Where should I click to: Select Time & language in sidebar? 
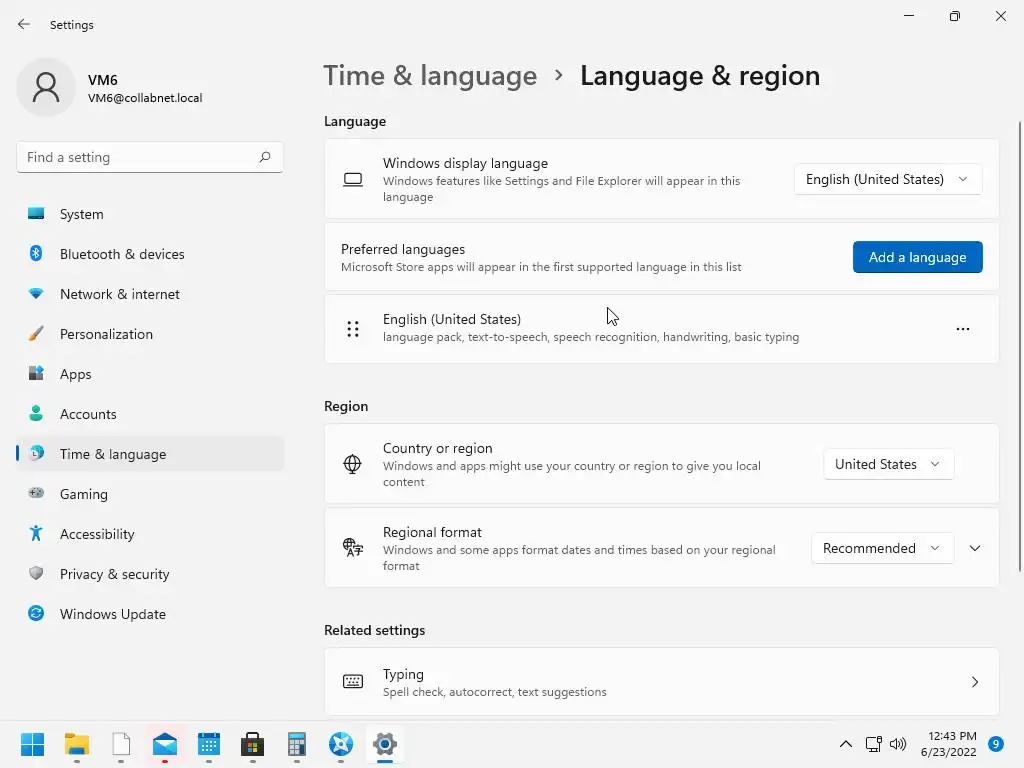[x=150, y=454]
